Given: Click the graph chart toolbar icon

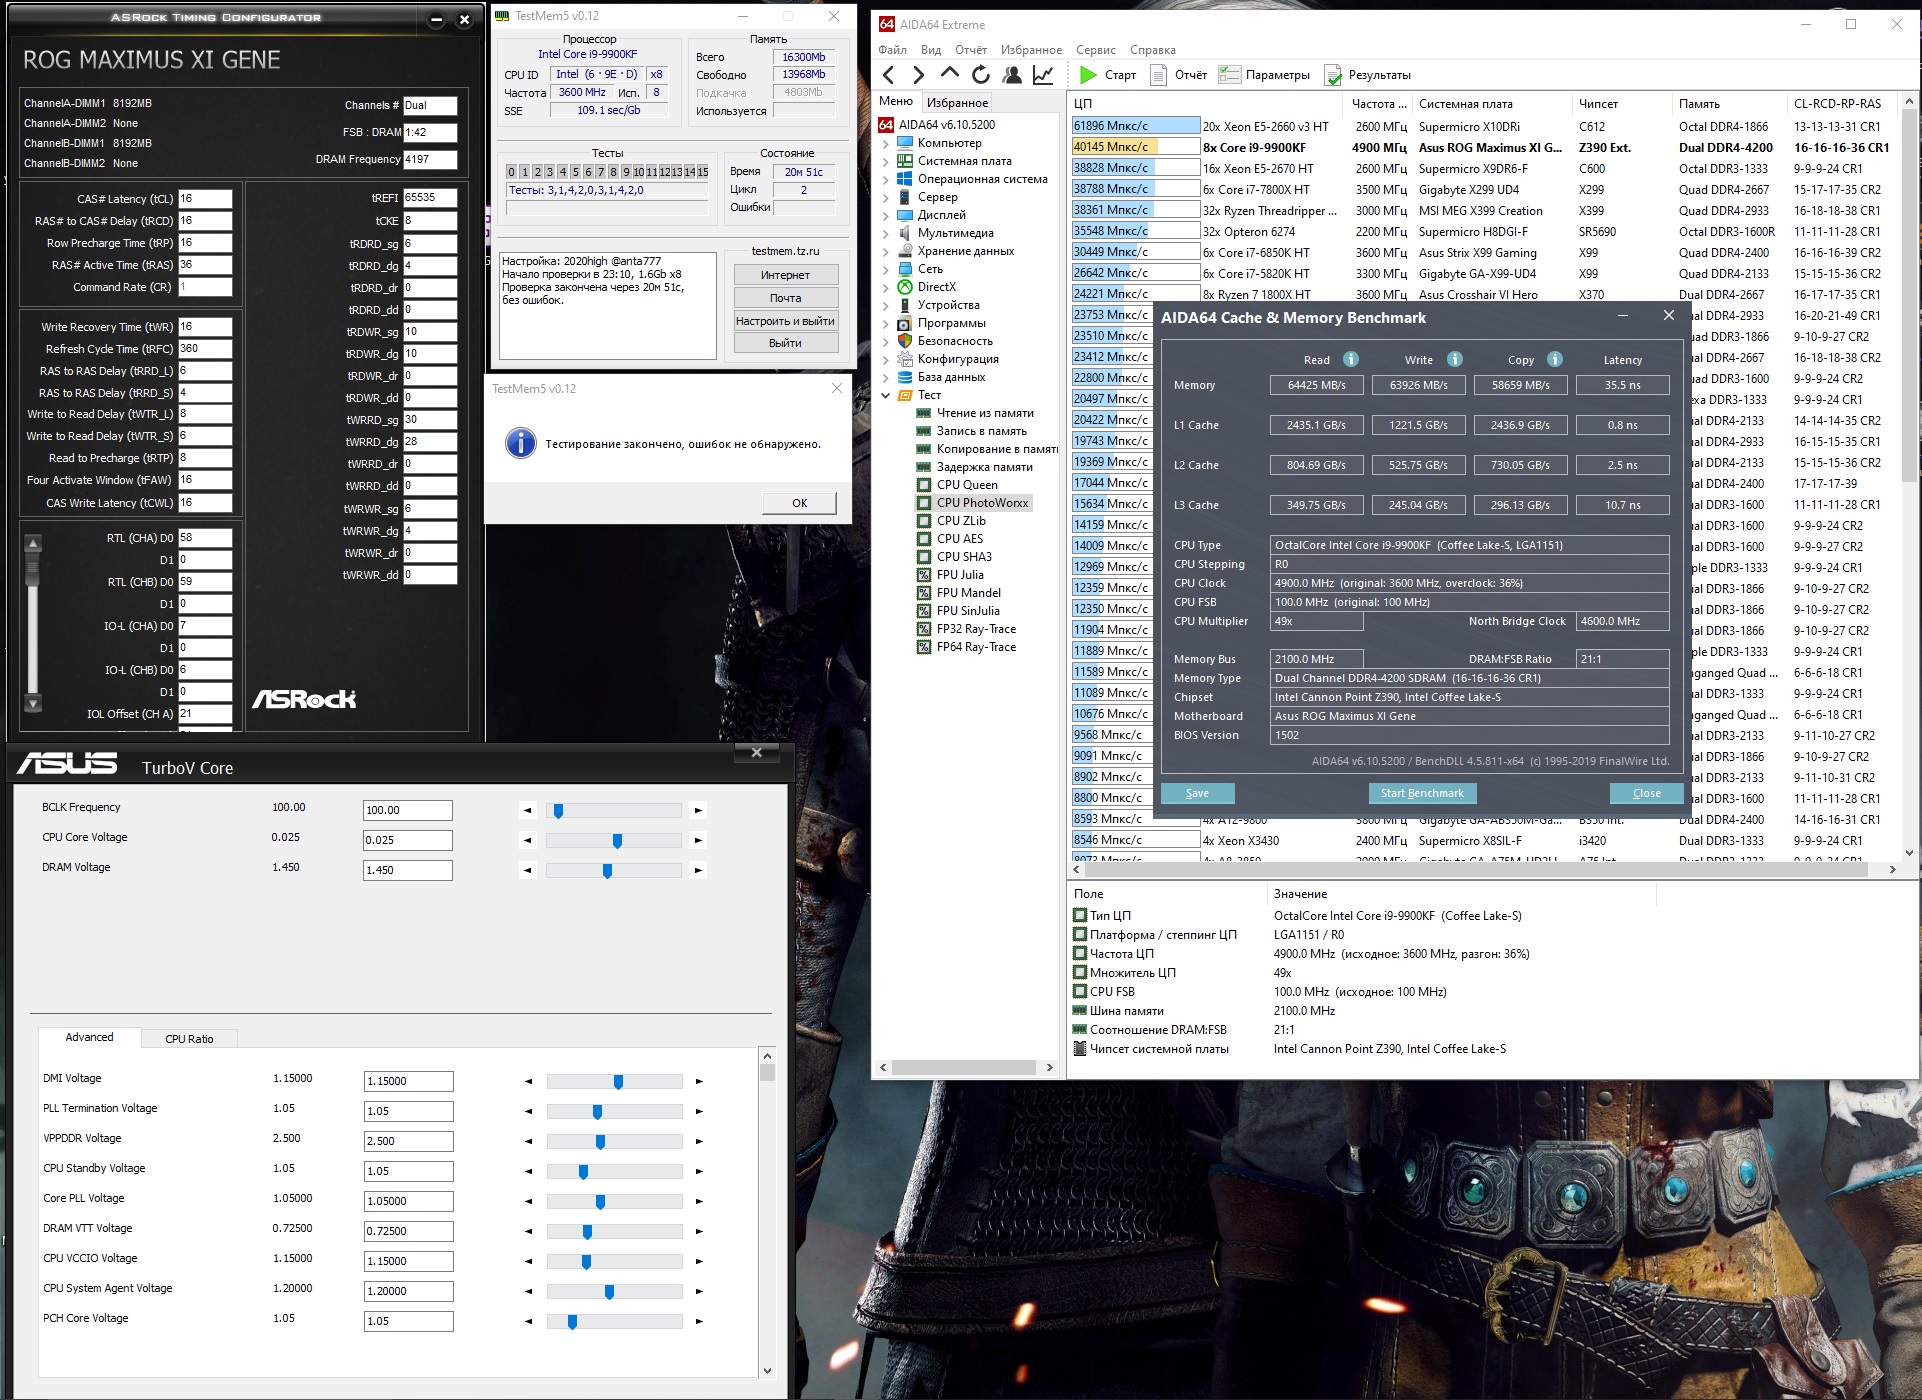Looking at the screenshot, I should pos(1042,75).
